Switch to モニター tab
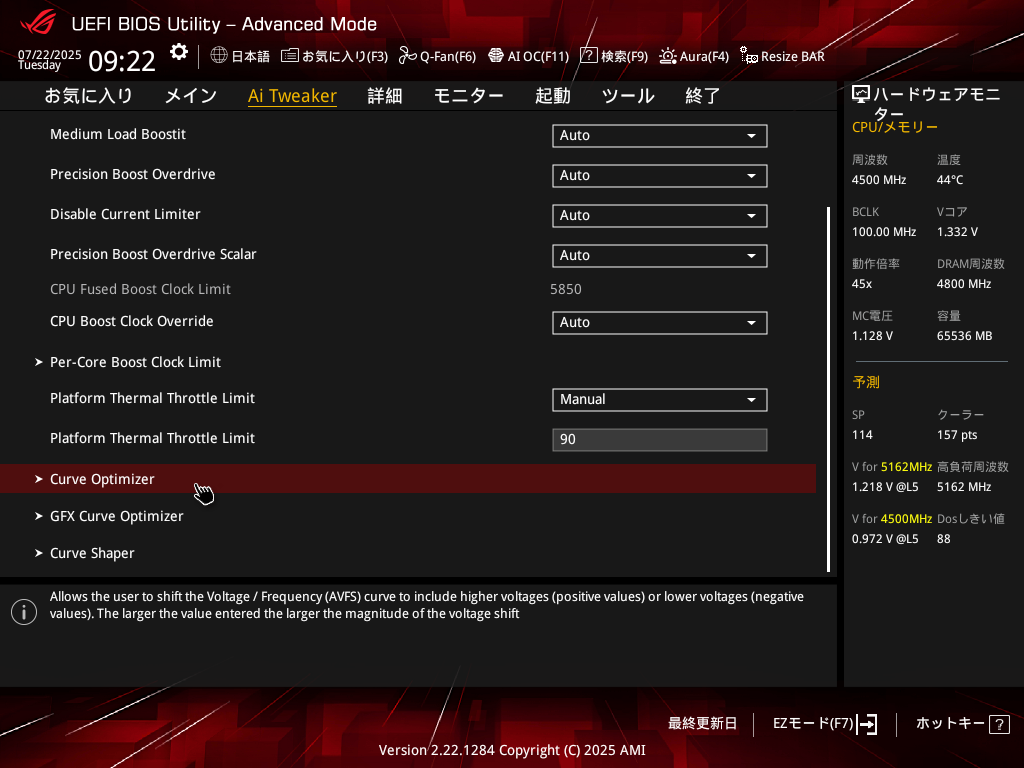The height and width of the screenshot is (768, 1024). [468, 96]
